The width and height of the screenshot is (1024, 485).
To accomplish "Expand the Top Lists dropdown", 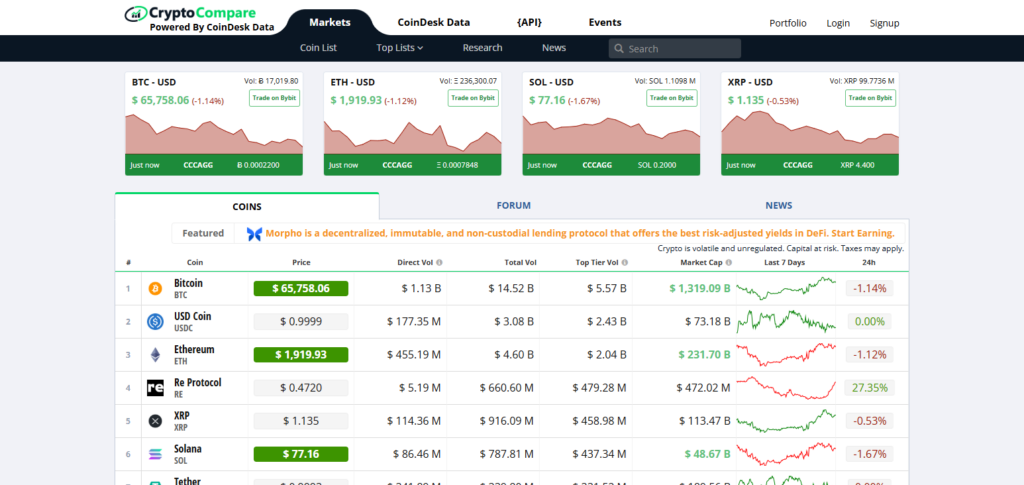I will (x=400, y=48).
